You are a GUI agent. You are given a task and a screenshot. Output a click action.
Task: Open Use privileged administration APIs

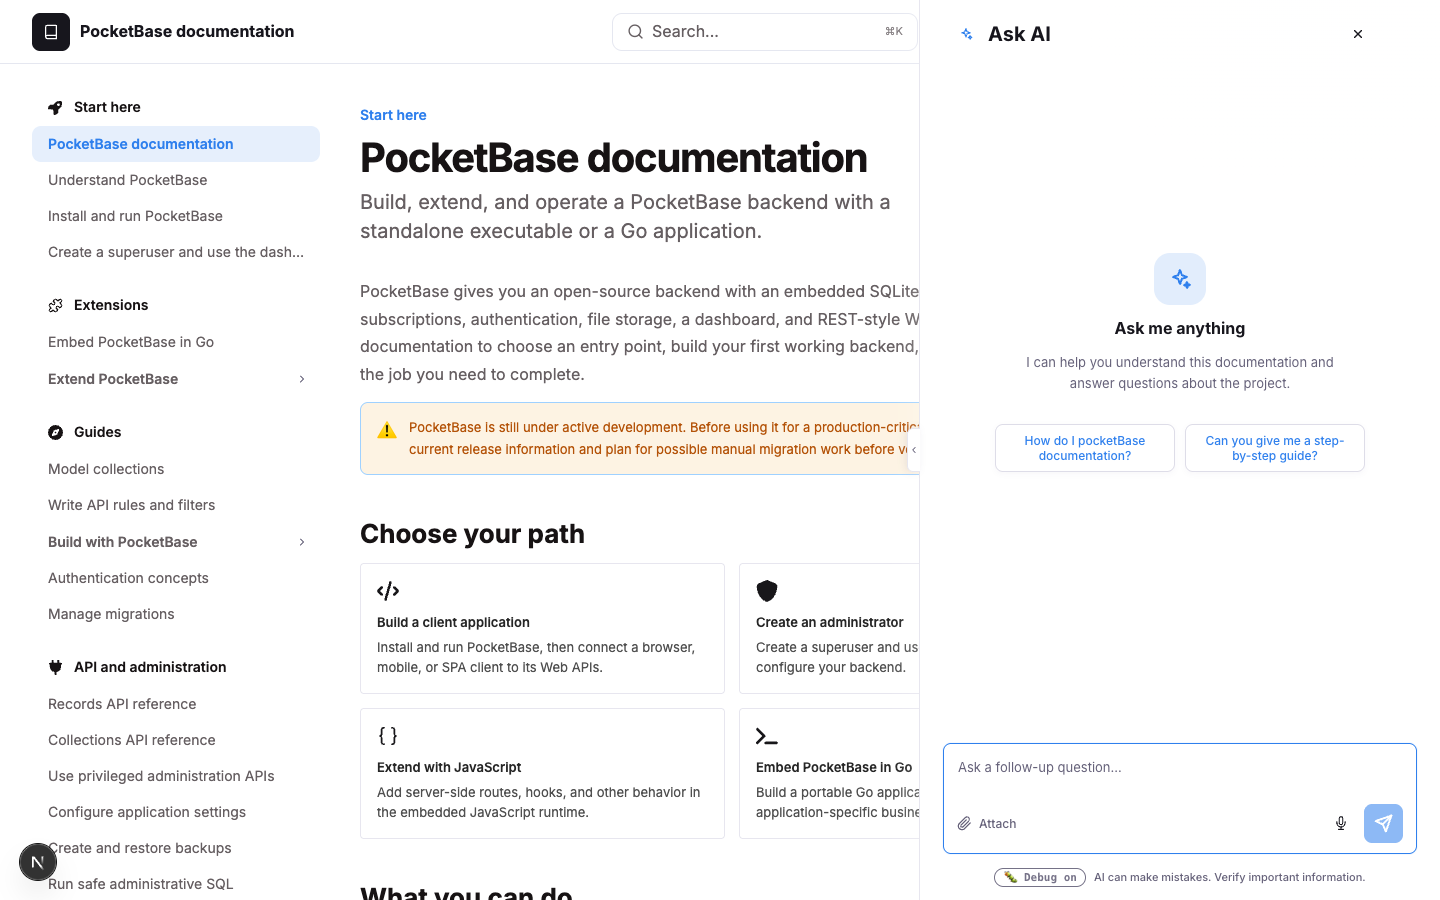(176, 776)
